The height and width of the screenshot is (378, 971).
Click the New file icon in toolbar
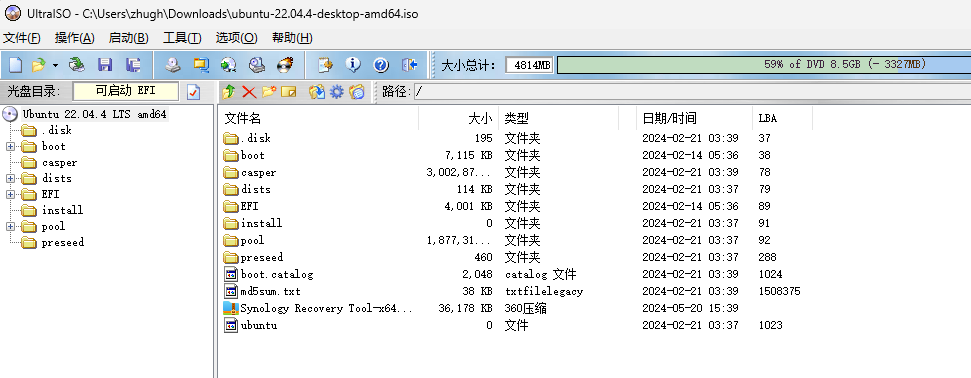click(x=15, y=65)
